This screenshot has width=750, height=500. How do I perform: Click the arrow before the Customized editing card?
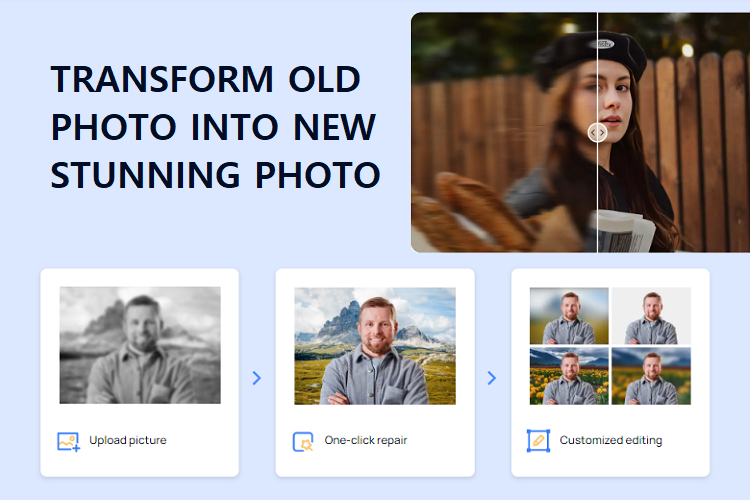click(x=492, y=378)
